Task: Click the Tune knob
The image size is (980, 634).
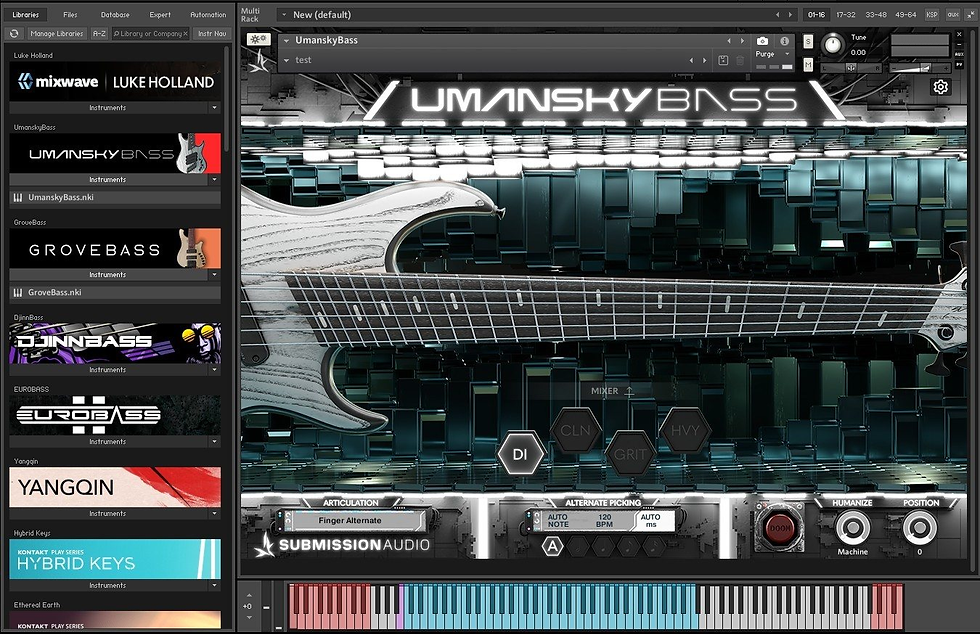Action: (x=832, y=44)
